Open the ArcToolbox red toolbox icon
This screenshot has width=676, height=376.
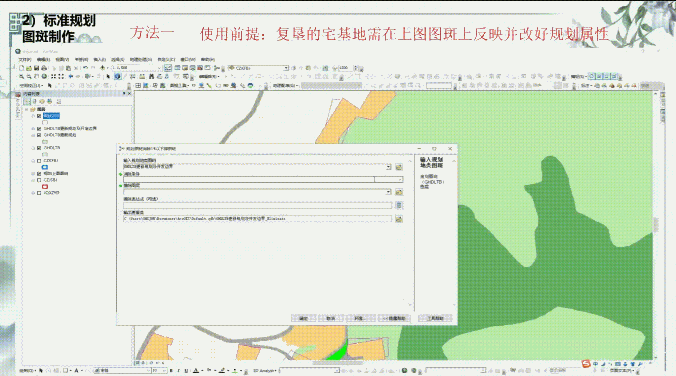coord(200,68)
